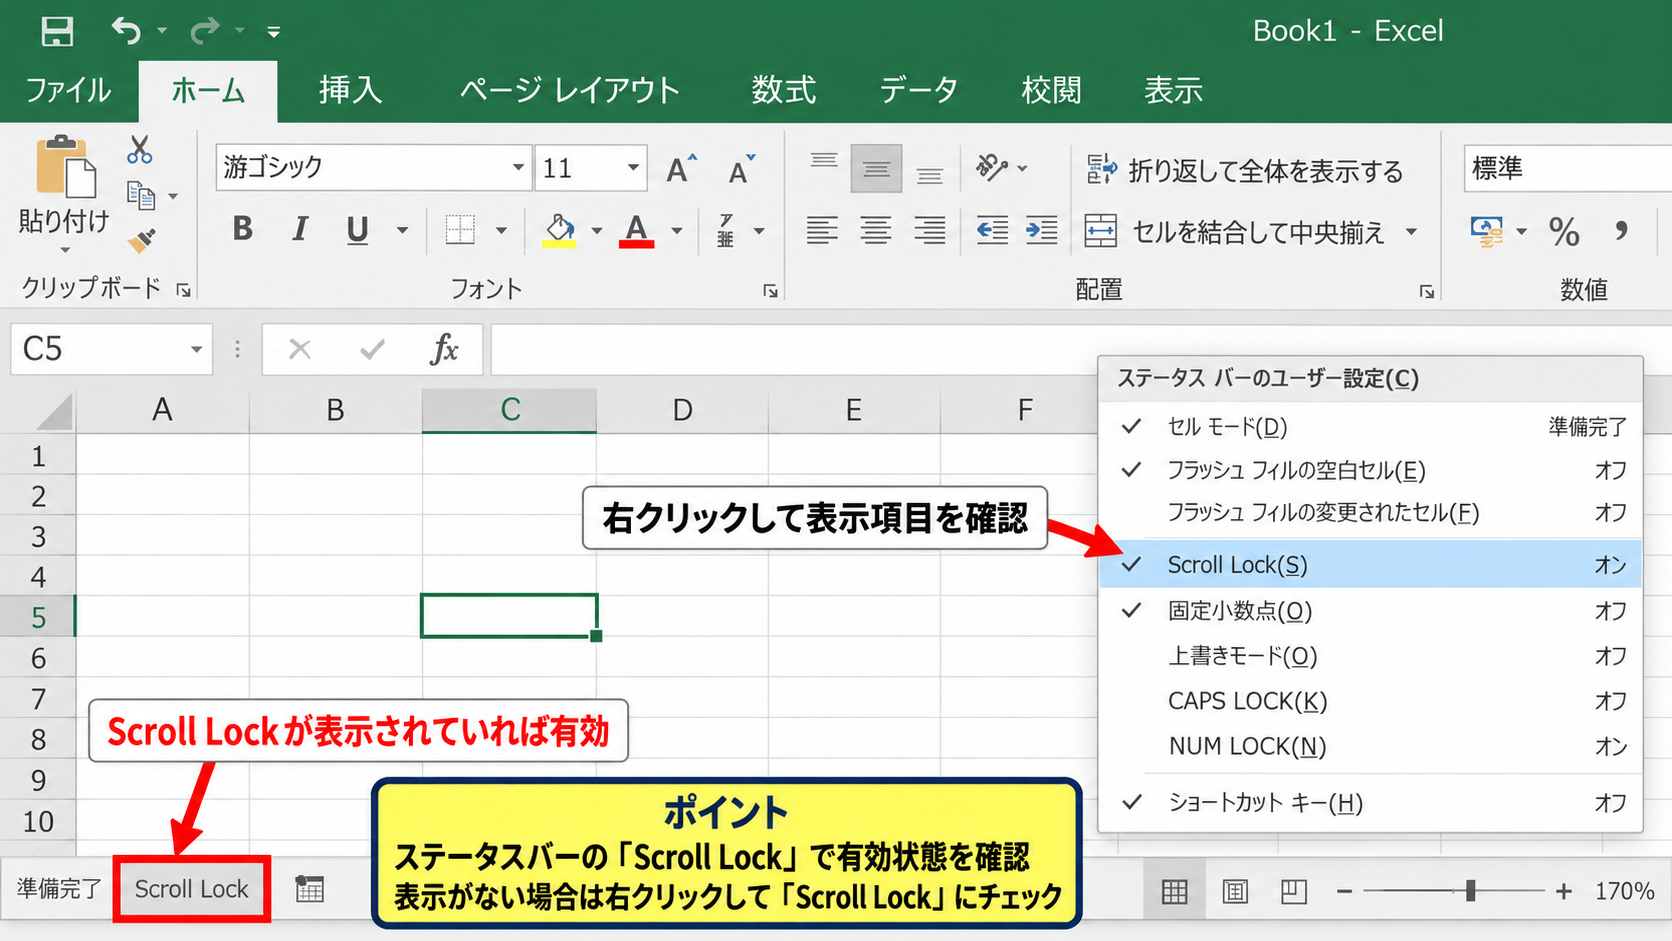Screen dimensions: 1672x941
Task: Apply italic formatting
Action: click(299, 230)
